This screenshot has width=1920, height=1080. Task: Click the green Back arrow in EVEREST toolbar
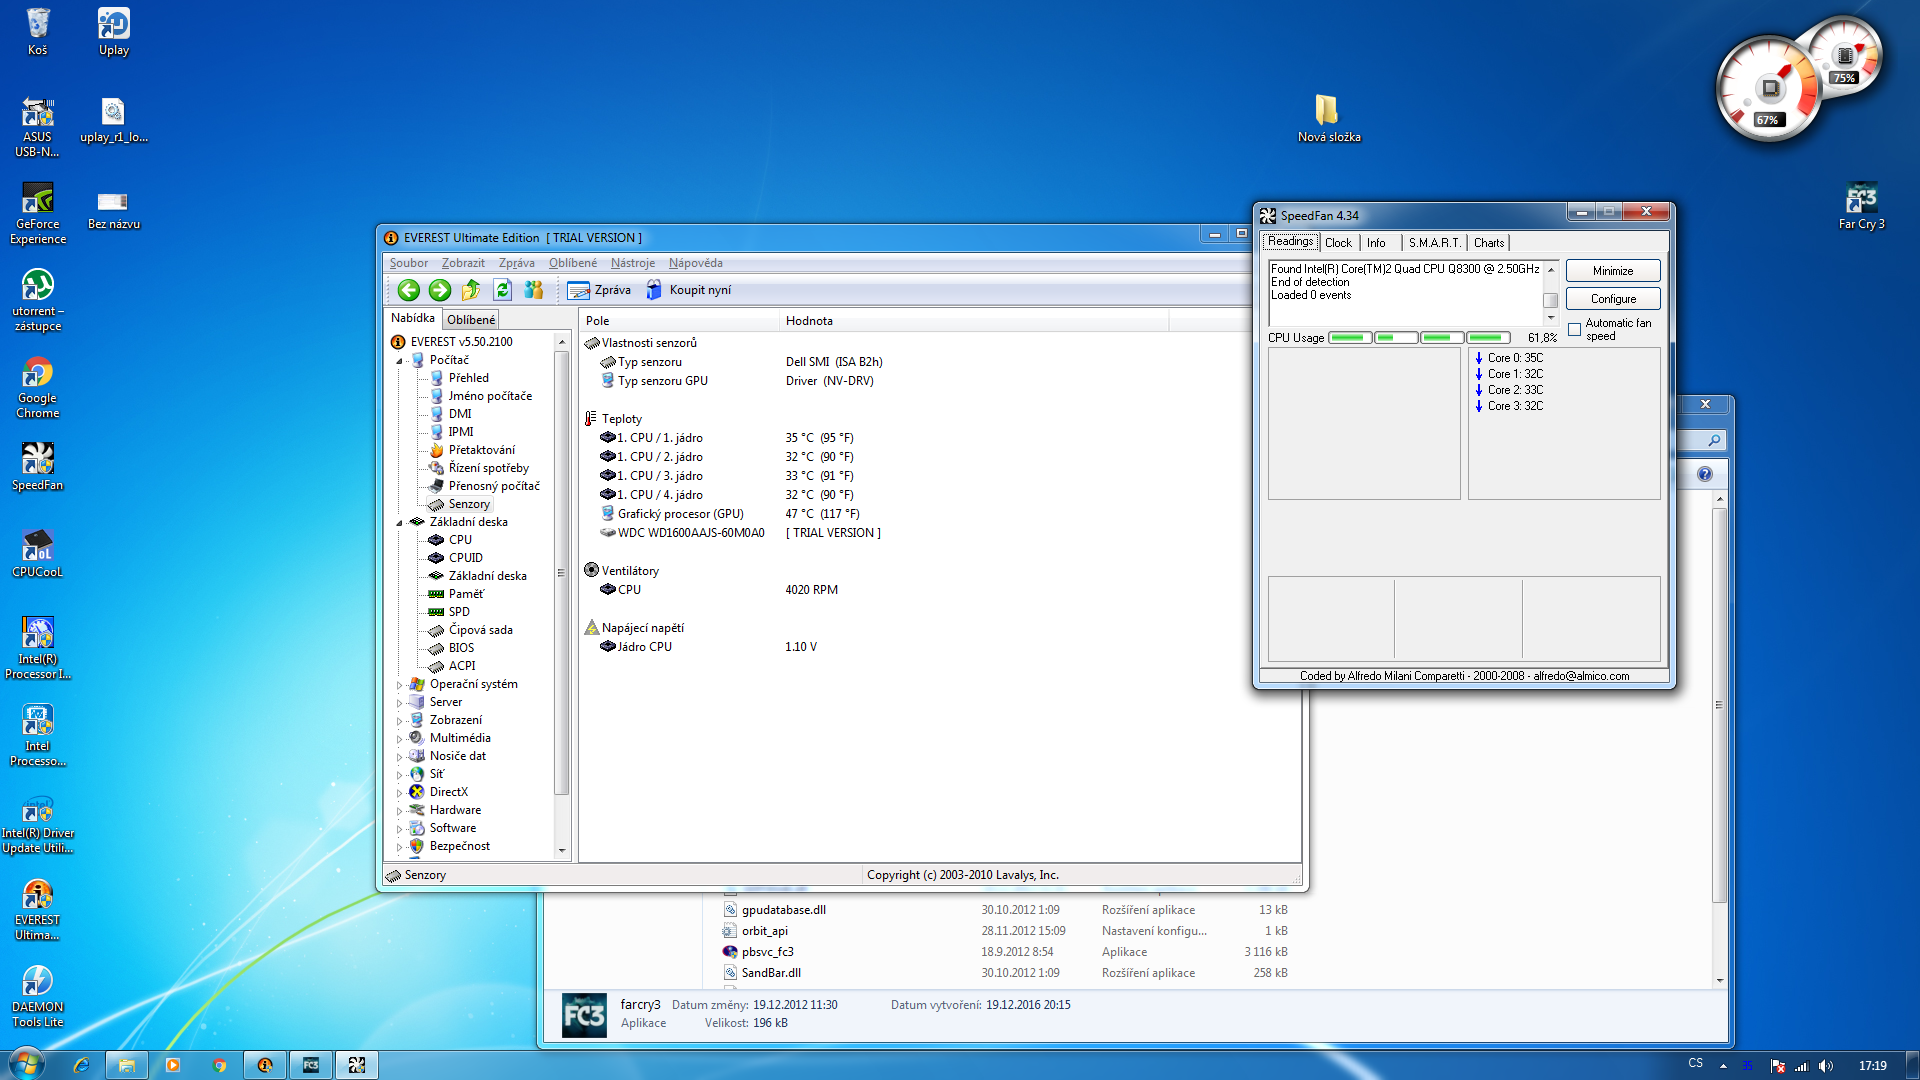click(408, 290)
